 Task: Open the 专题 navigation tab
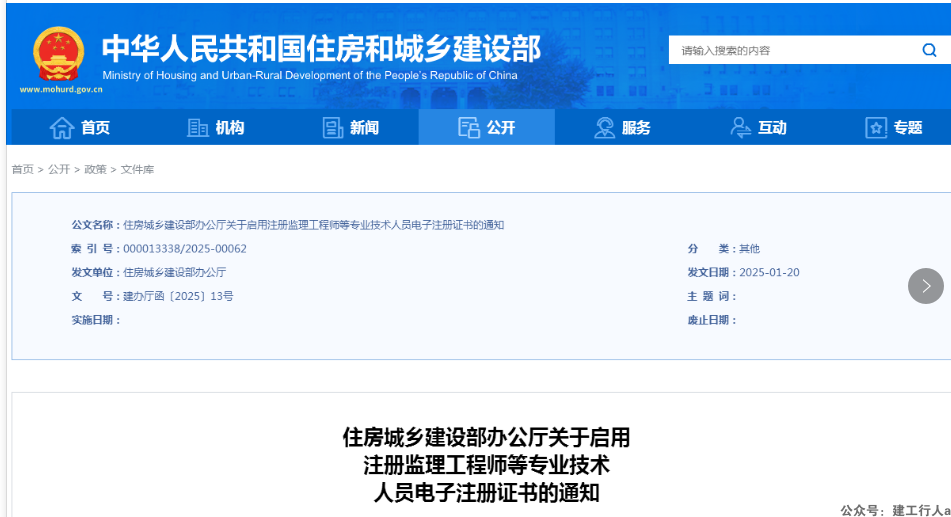coord(894,127)
